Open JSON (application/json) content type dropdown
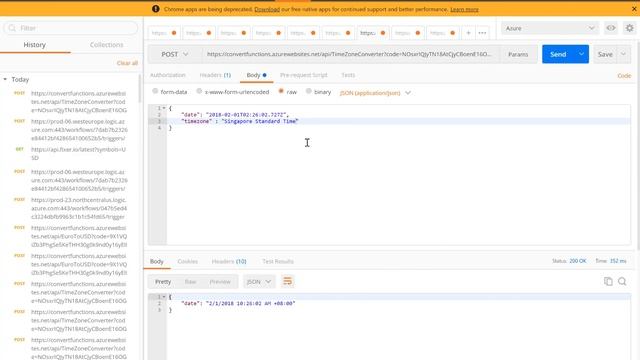 375,93
